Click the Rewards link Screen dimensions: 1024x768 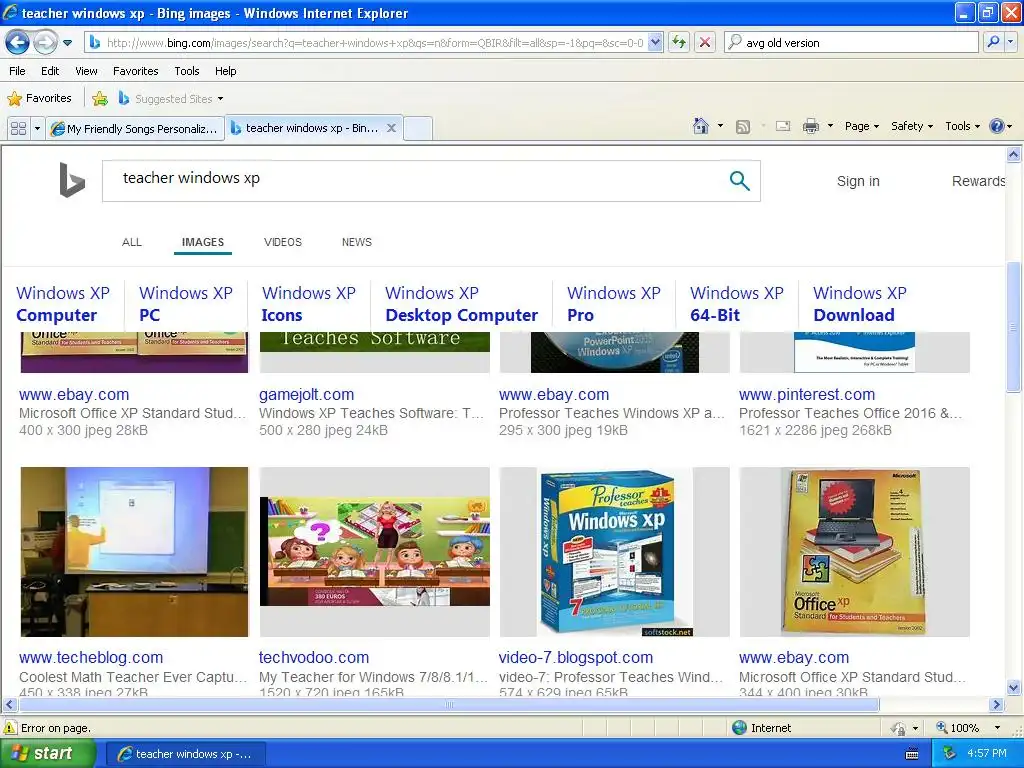click(x=978, y=181)
